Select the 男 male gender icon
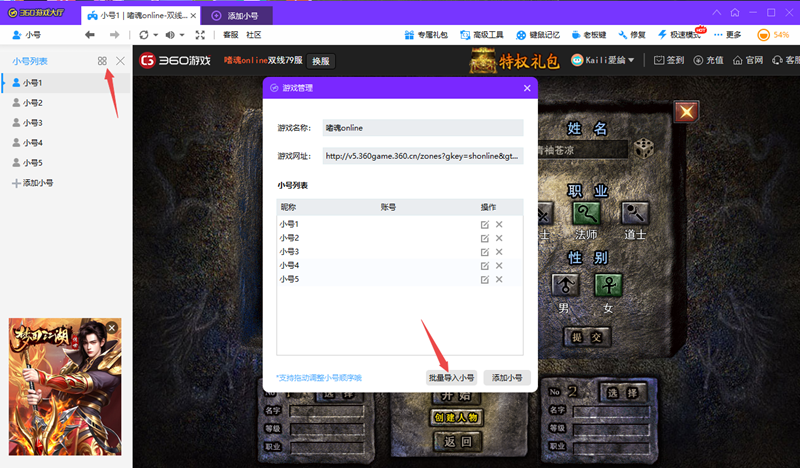 (x=565, y=285)
